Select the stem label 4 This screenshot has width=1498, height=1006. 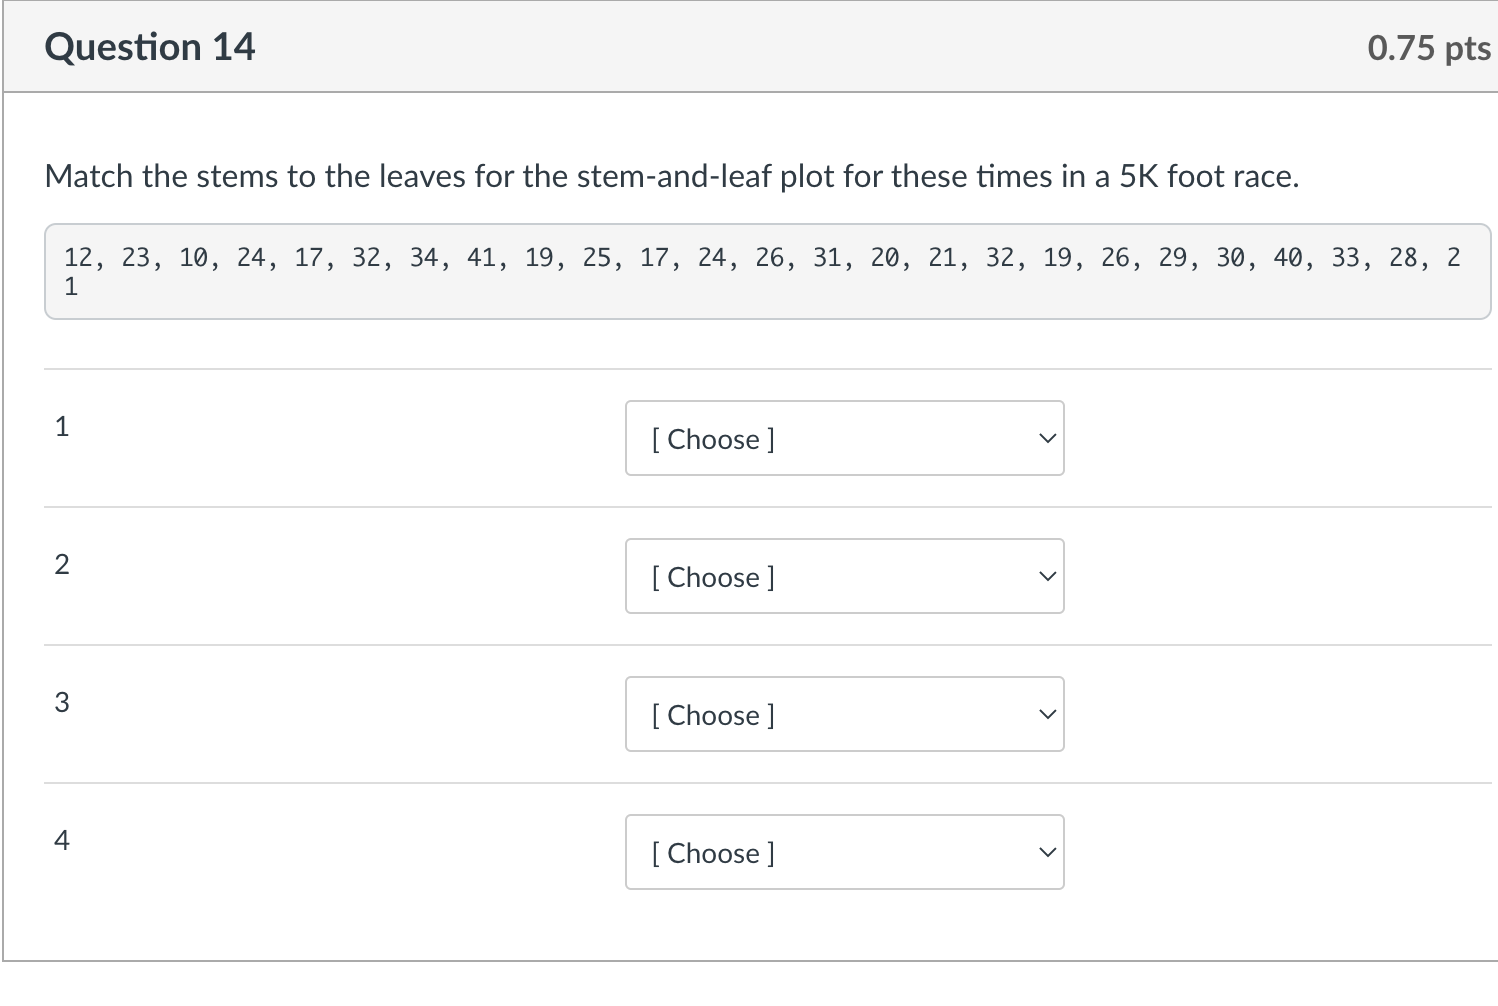pyautogui.click(x=62, y=841)
